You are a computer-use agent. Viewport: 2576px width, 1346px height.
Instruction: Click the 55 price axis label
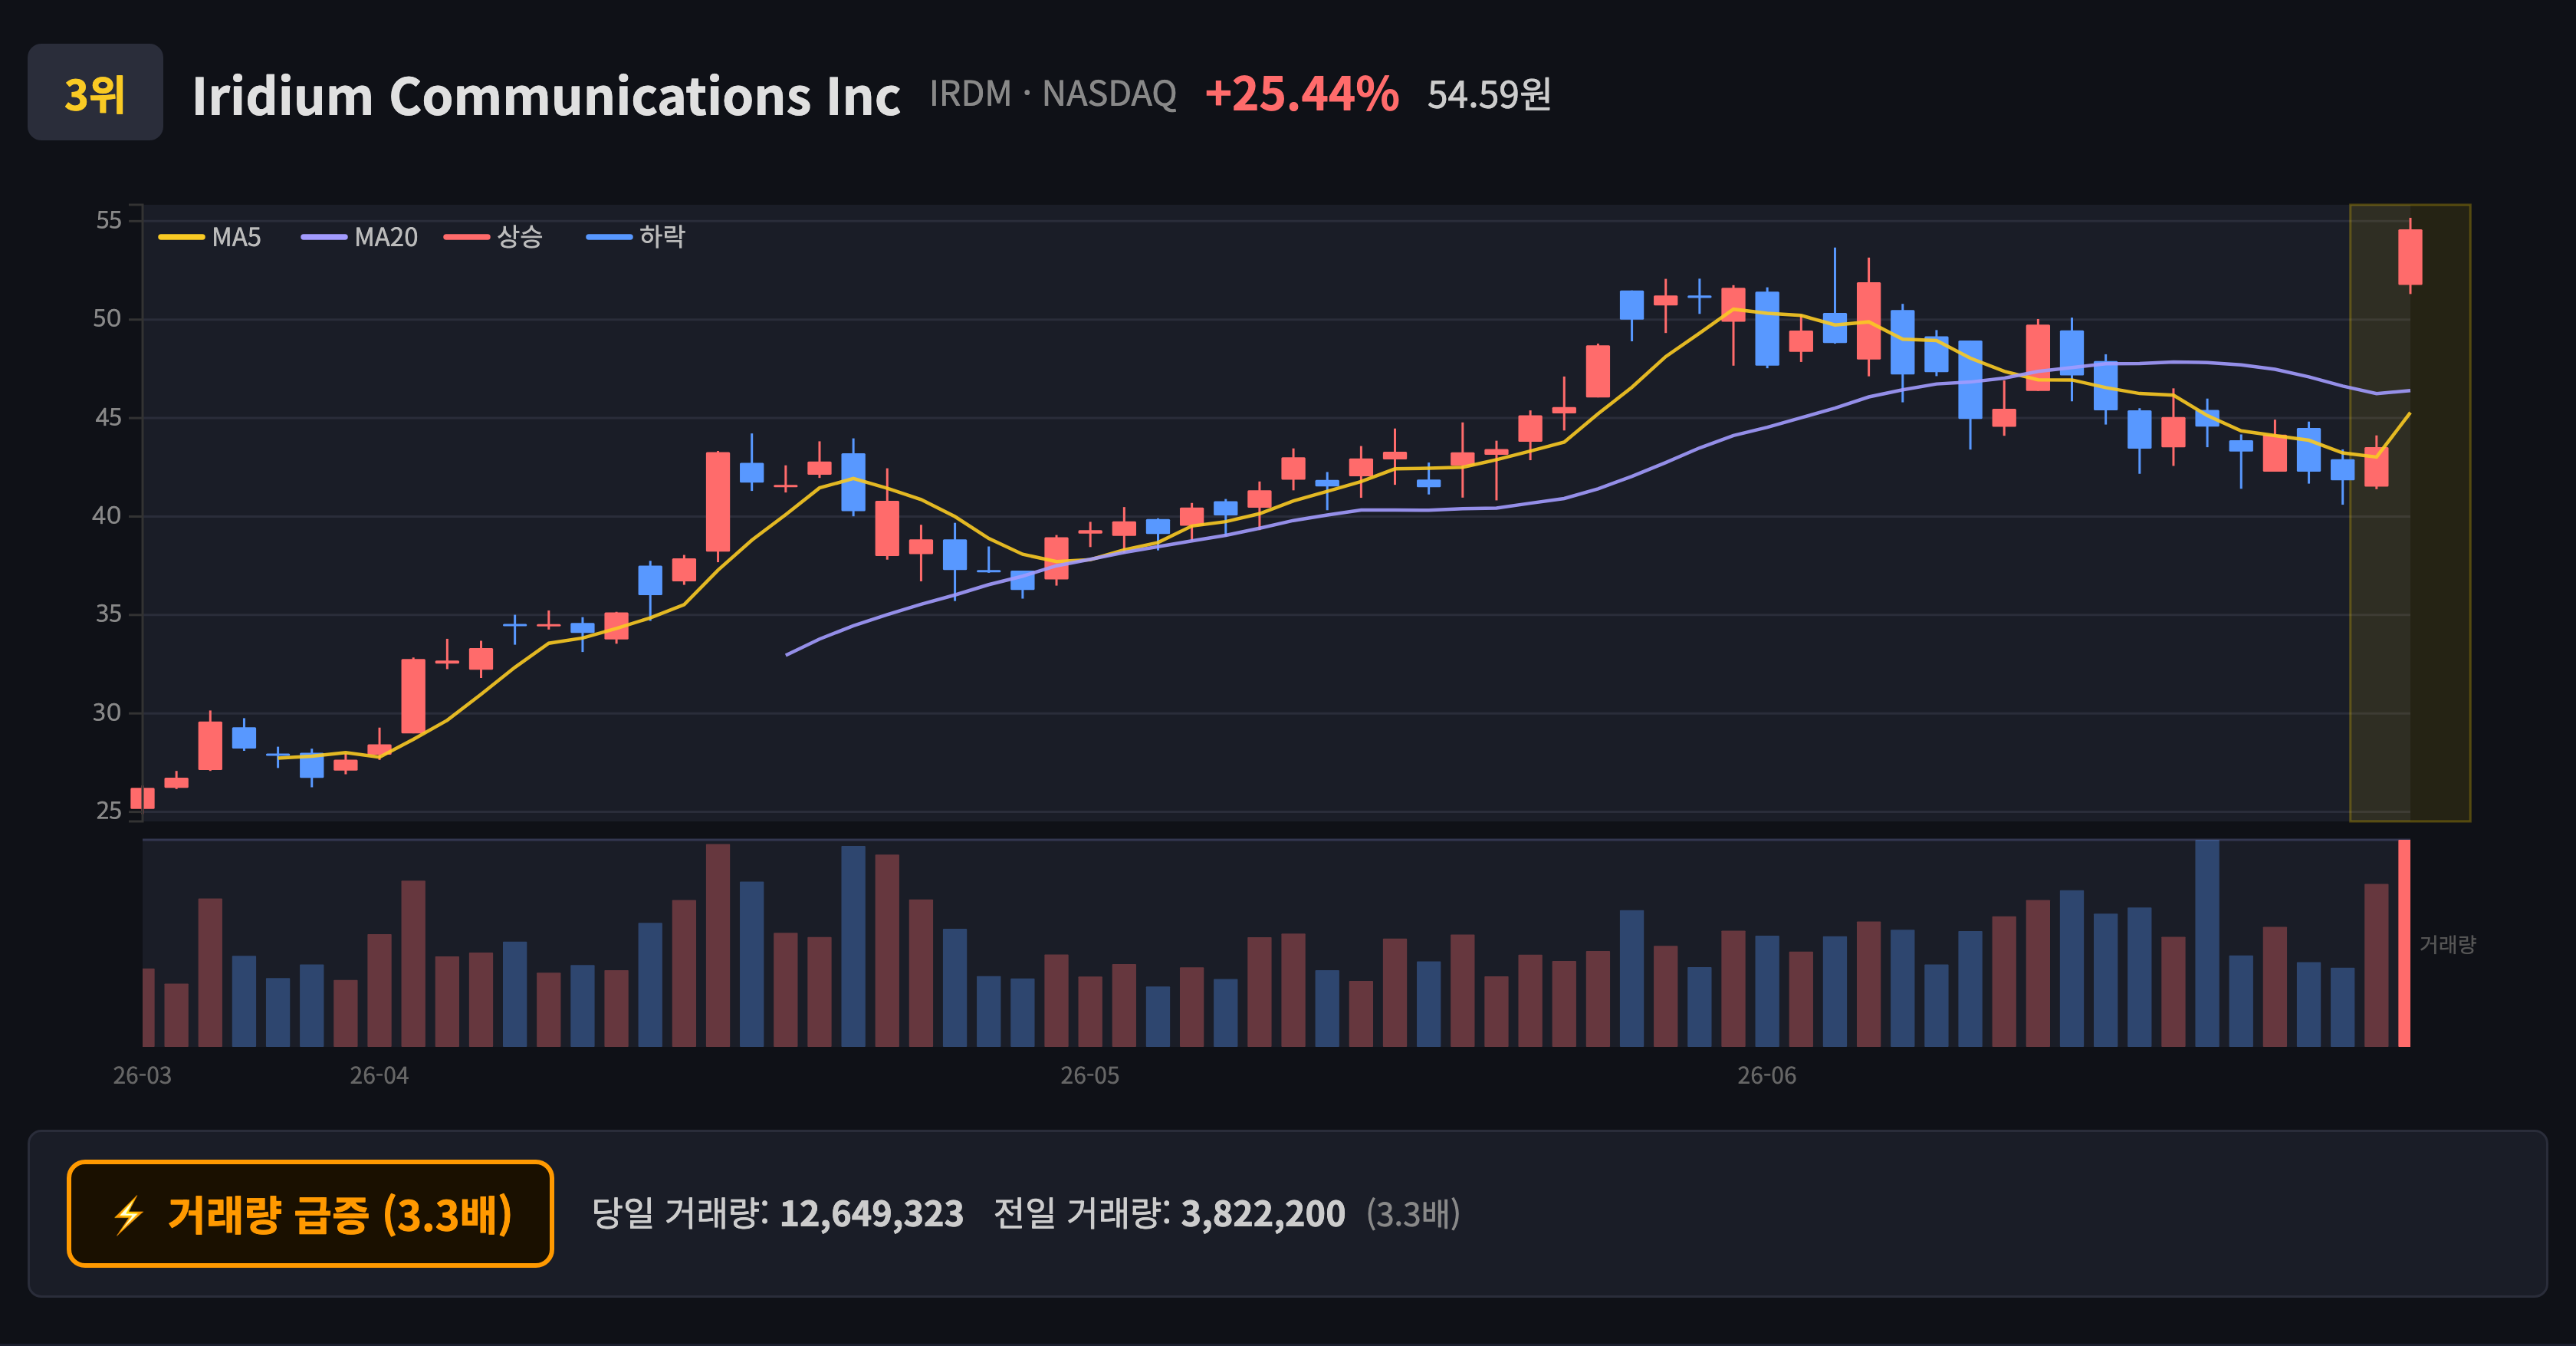[108, 220]
